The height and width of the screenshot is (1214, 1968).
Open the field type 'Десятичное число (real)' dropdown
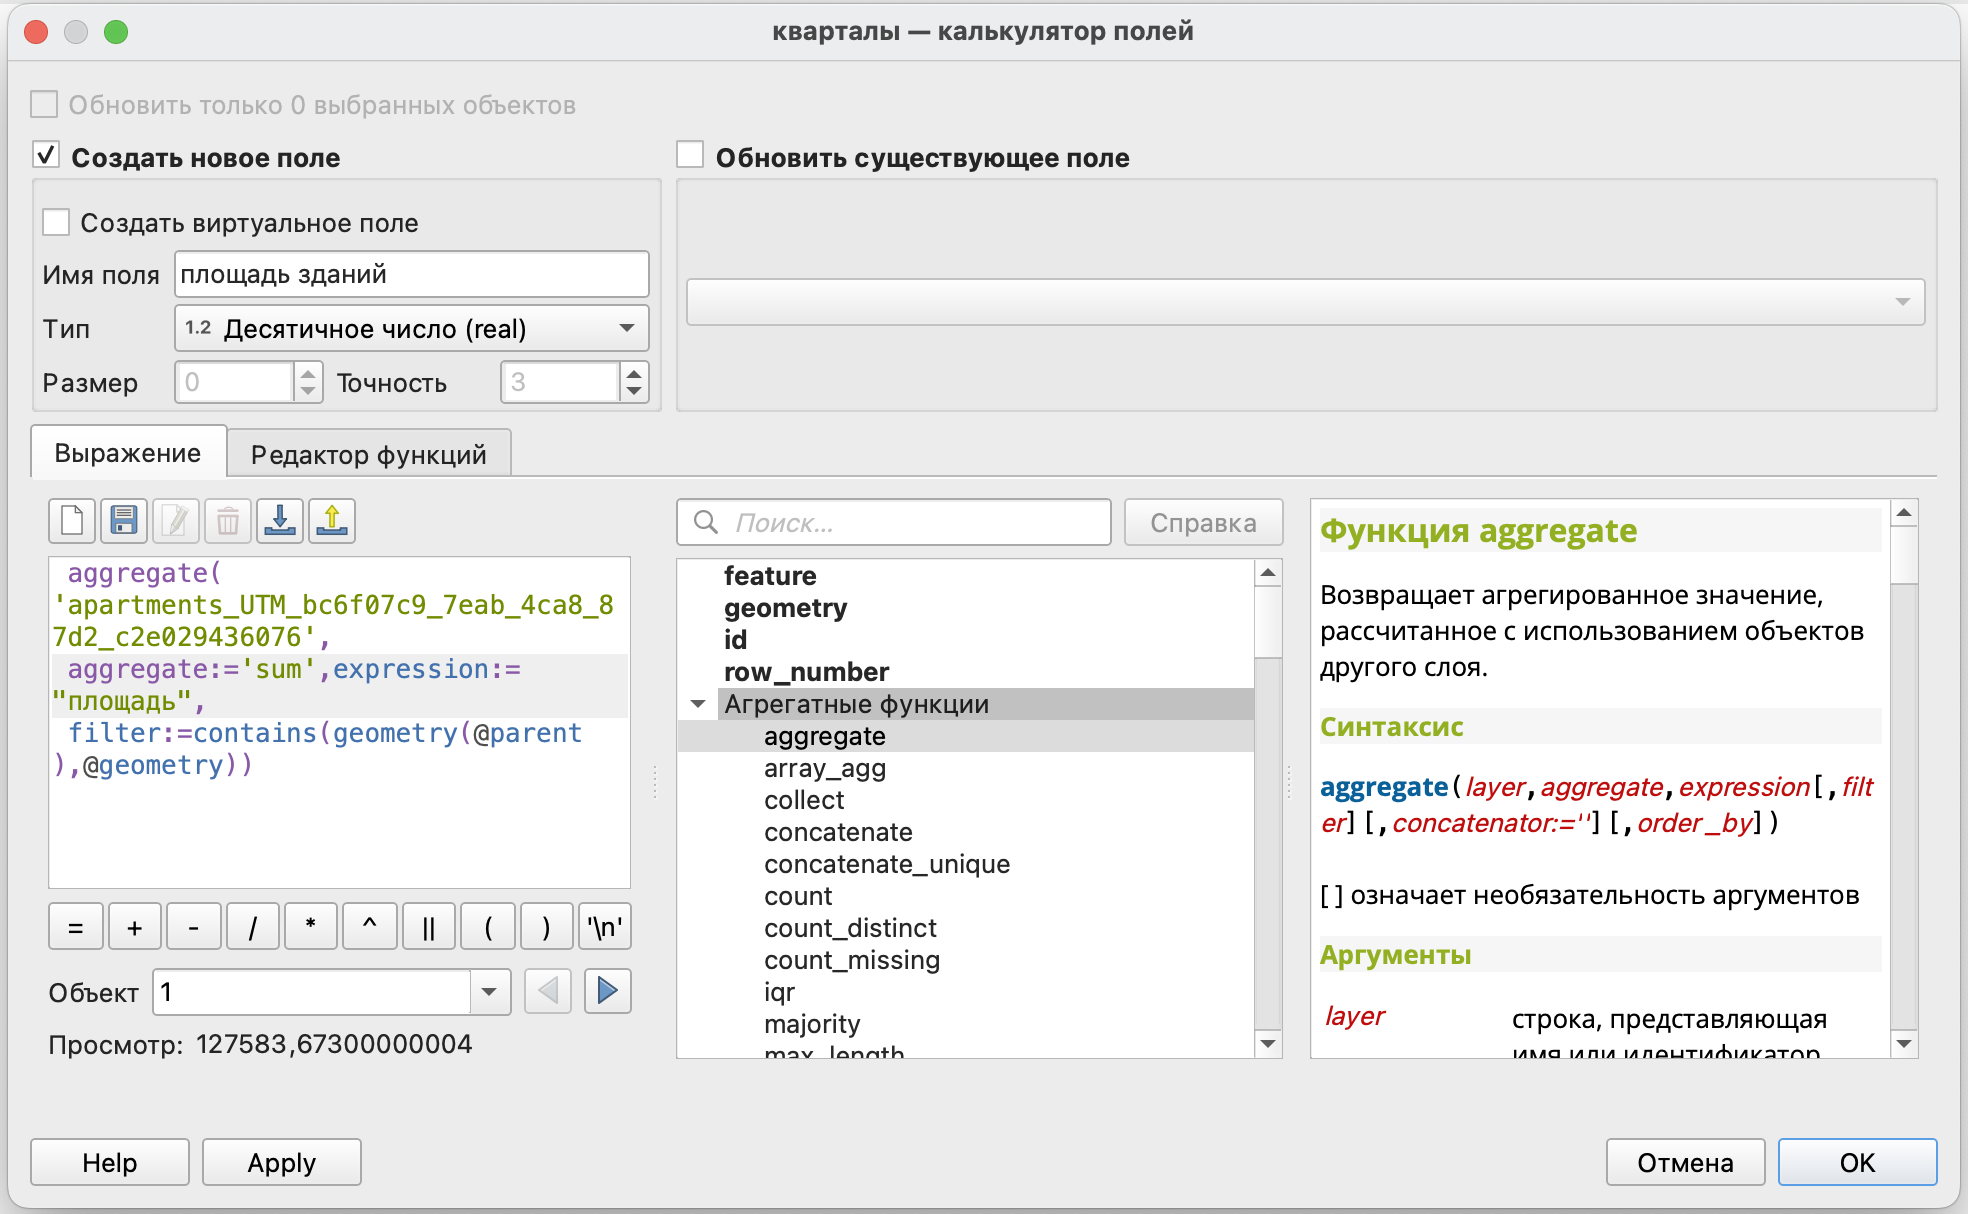coord(411,328)
